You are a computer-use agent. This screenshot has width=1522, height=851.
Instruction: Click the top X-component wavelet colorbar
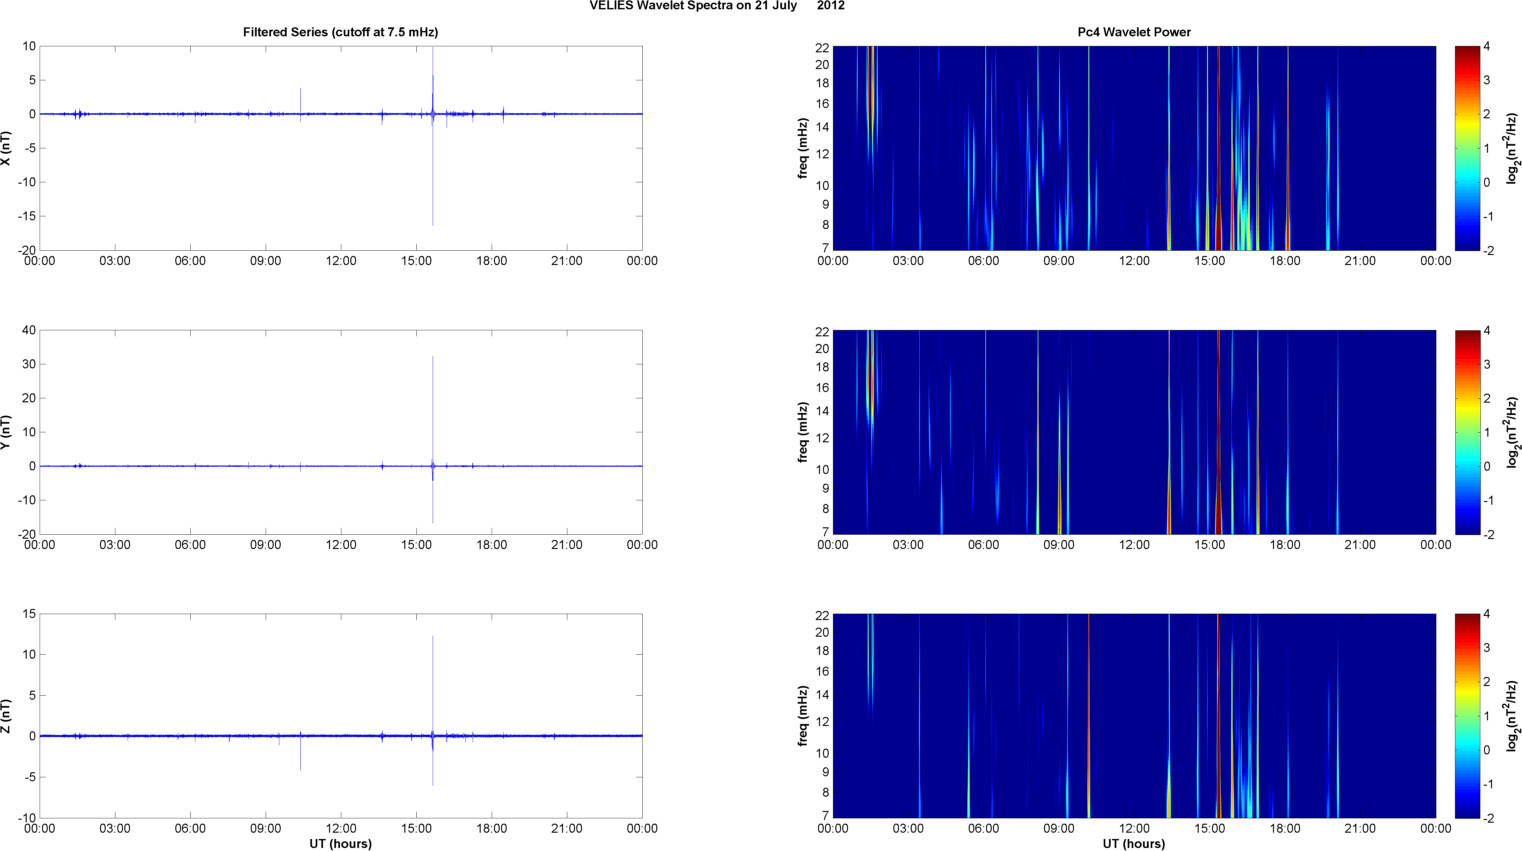[1466, 148]
